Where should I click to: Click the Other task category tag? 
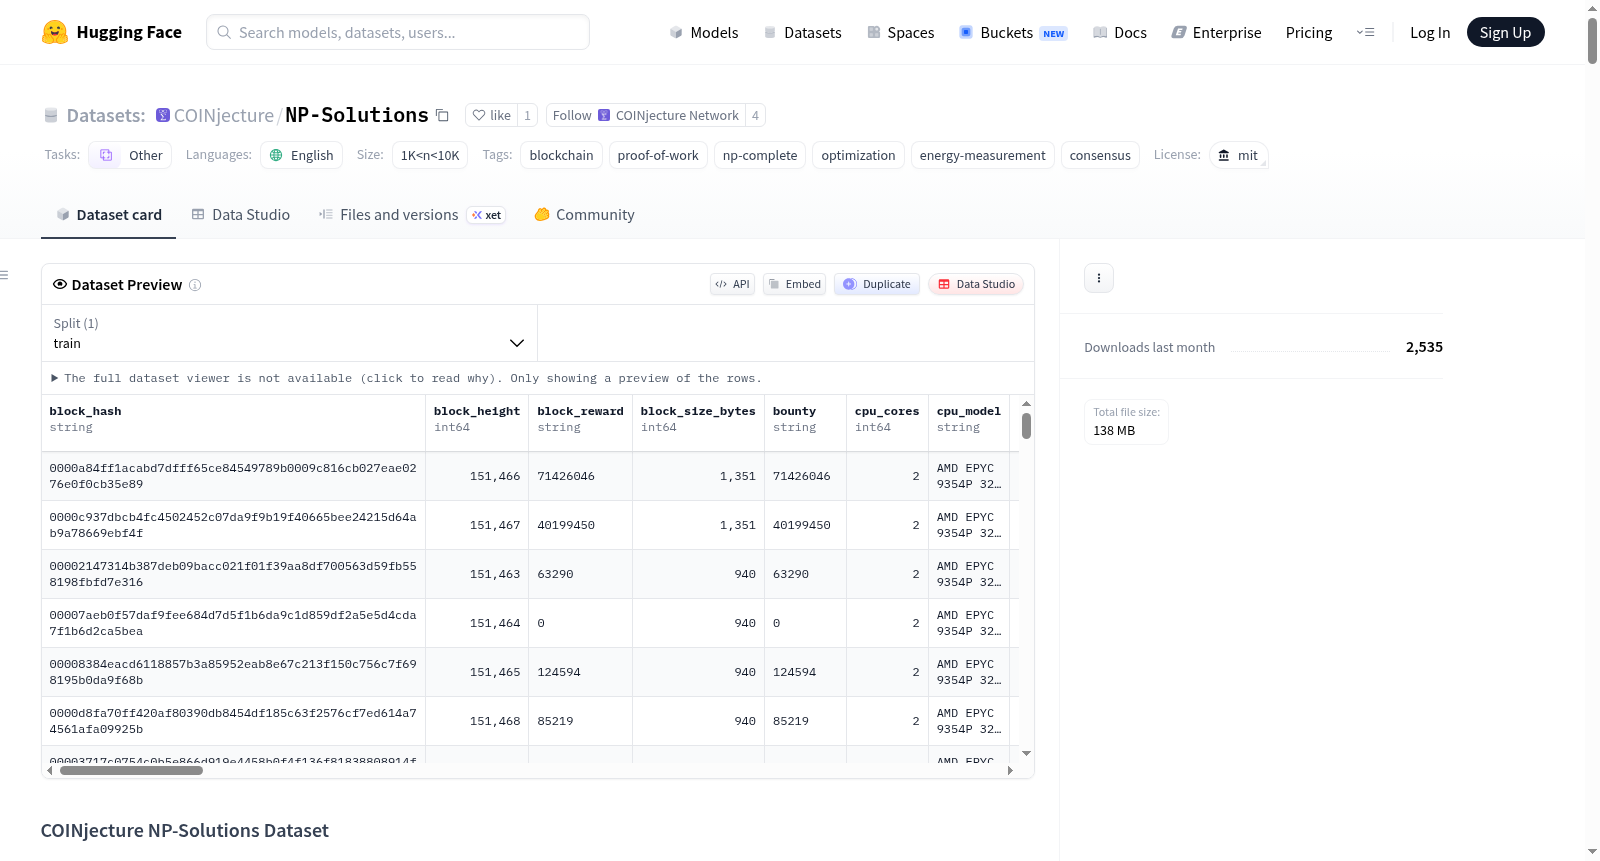coord(131,155)
